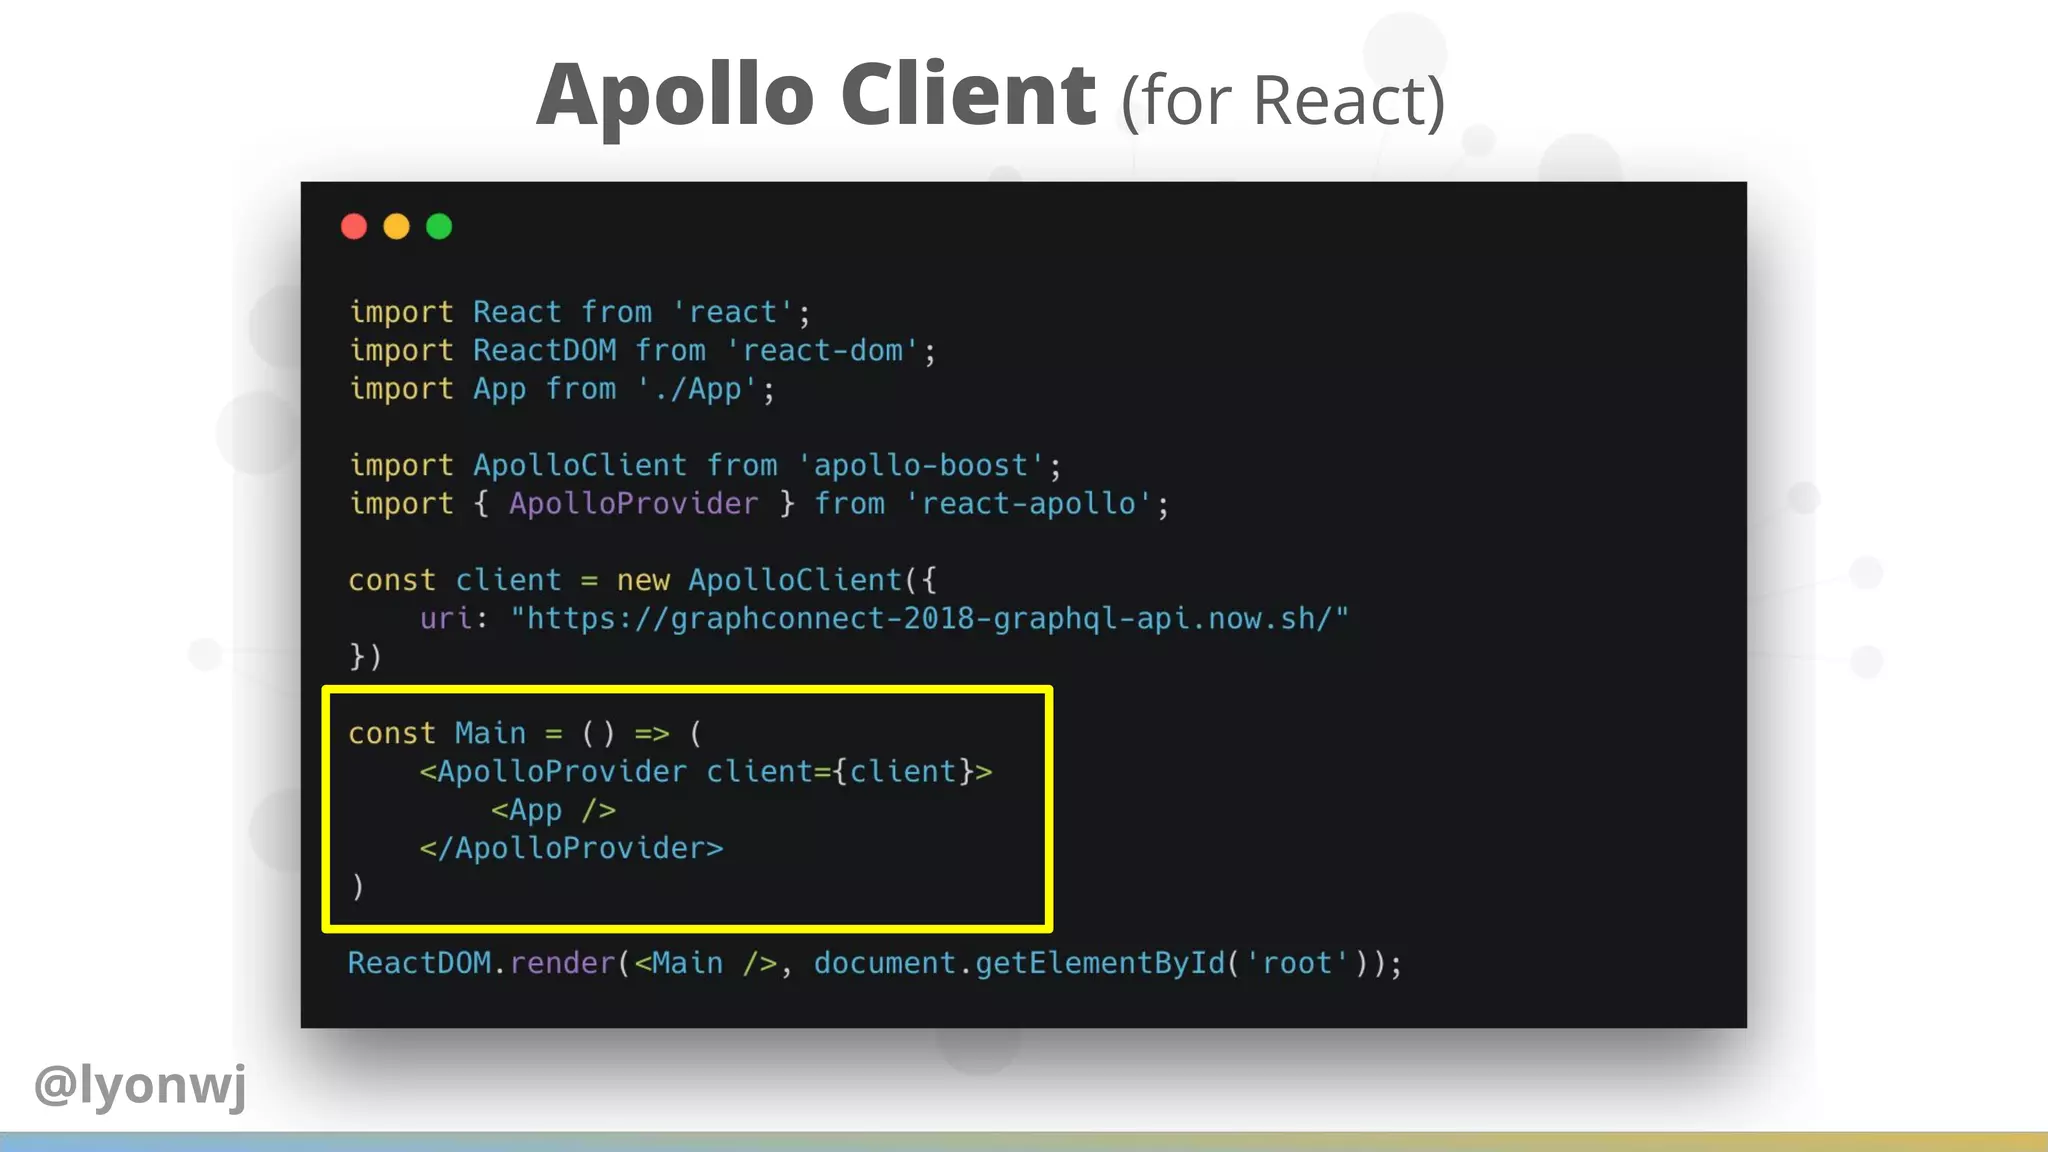Click the graphconnect-2018 uri string

pos(930,619)
